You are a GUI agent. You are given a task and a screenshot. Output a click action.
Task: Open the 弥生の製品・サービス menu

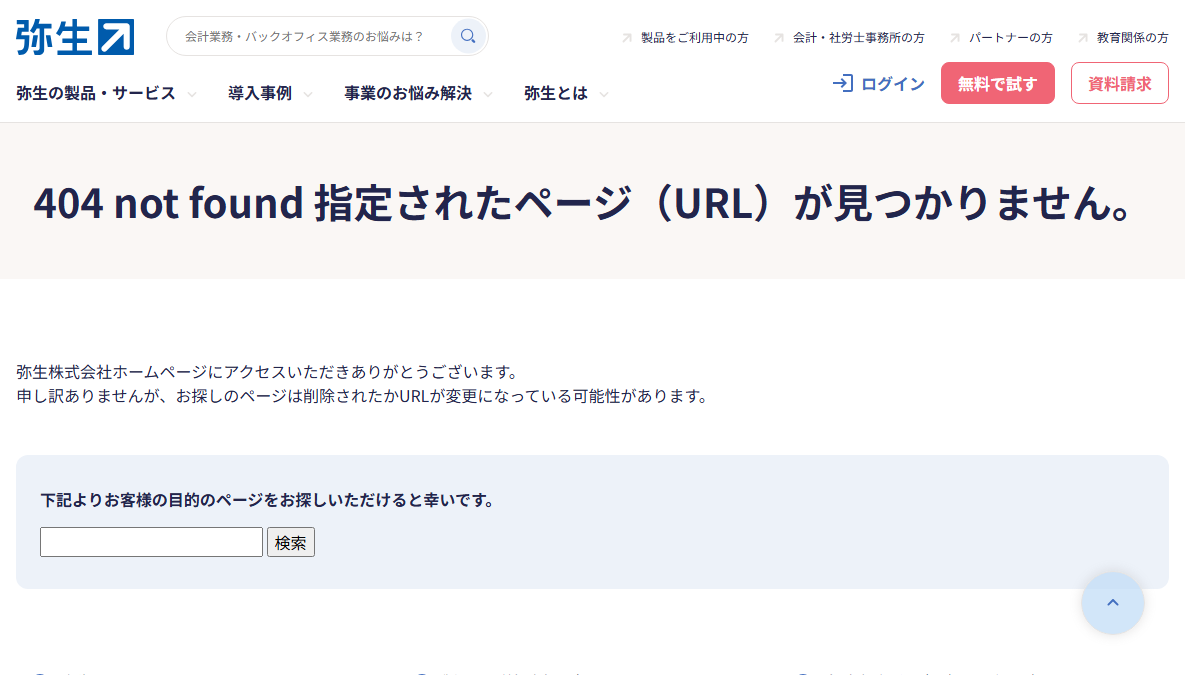pos(96,94)
